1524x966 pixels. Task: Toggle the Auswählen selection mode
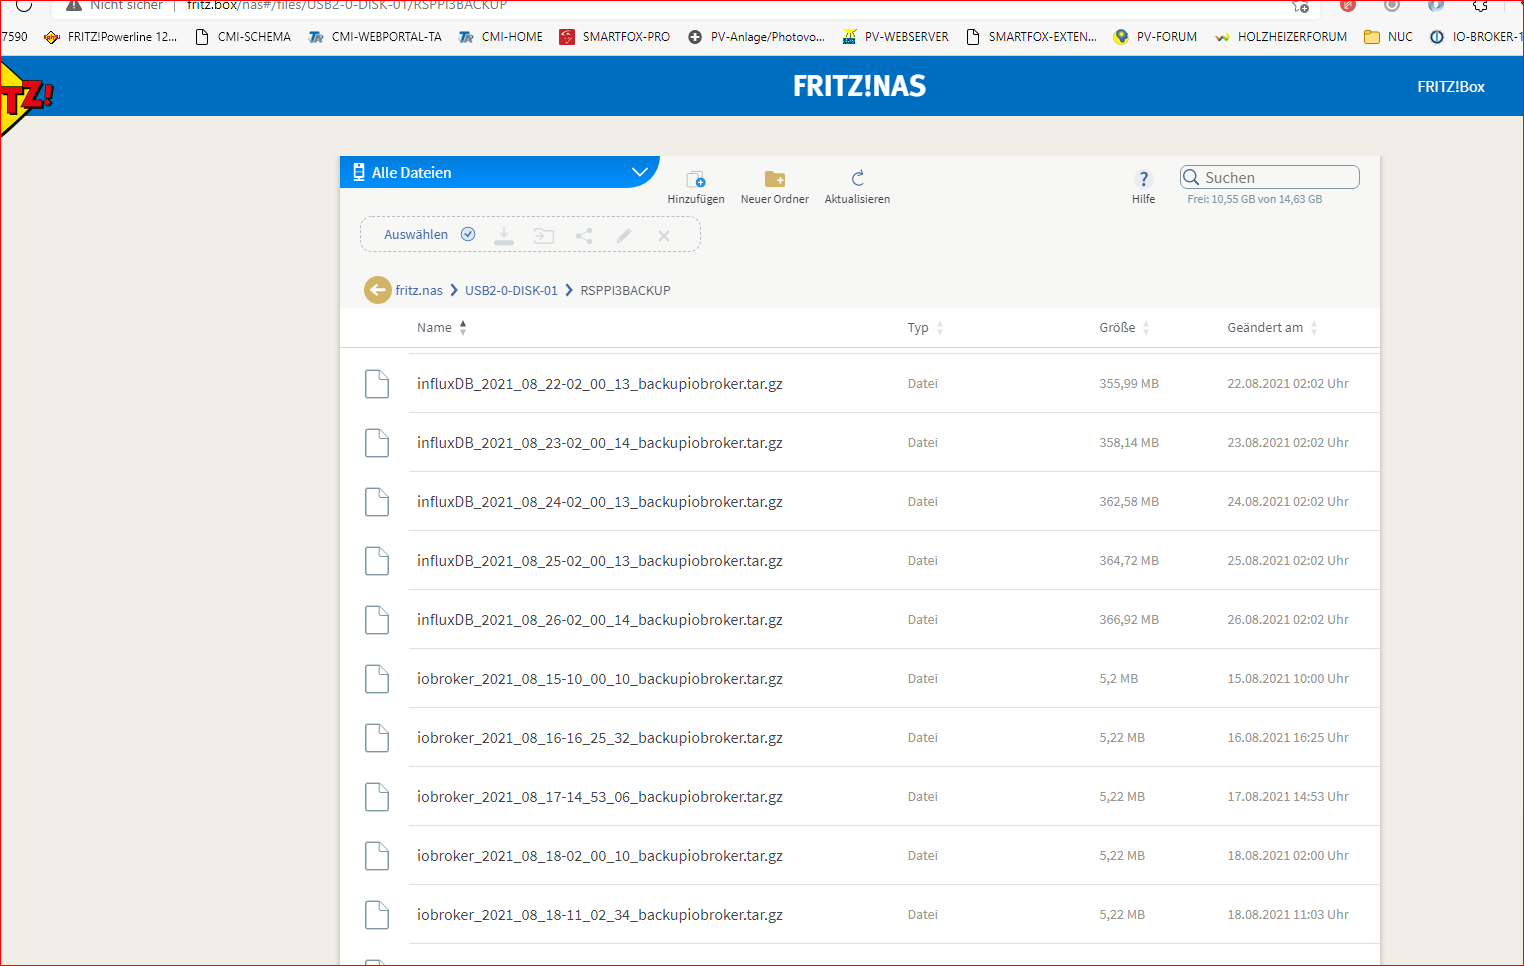pos(429,234)
